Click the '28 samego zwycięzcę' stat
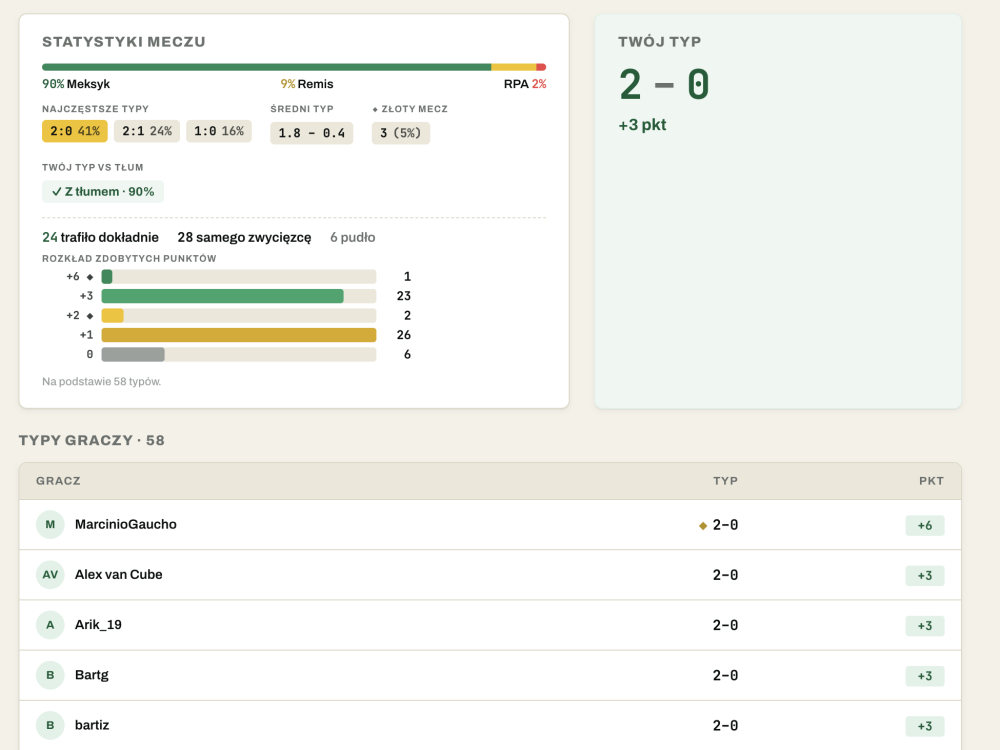The image size is (1000, 750). [x=244, y=237]
